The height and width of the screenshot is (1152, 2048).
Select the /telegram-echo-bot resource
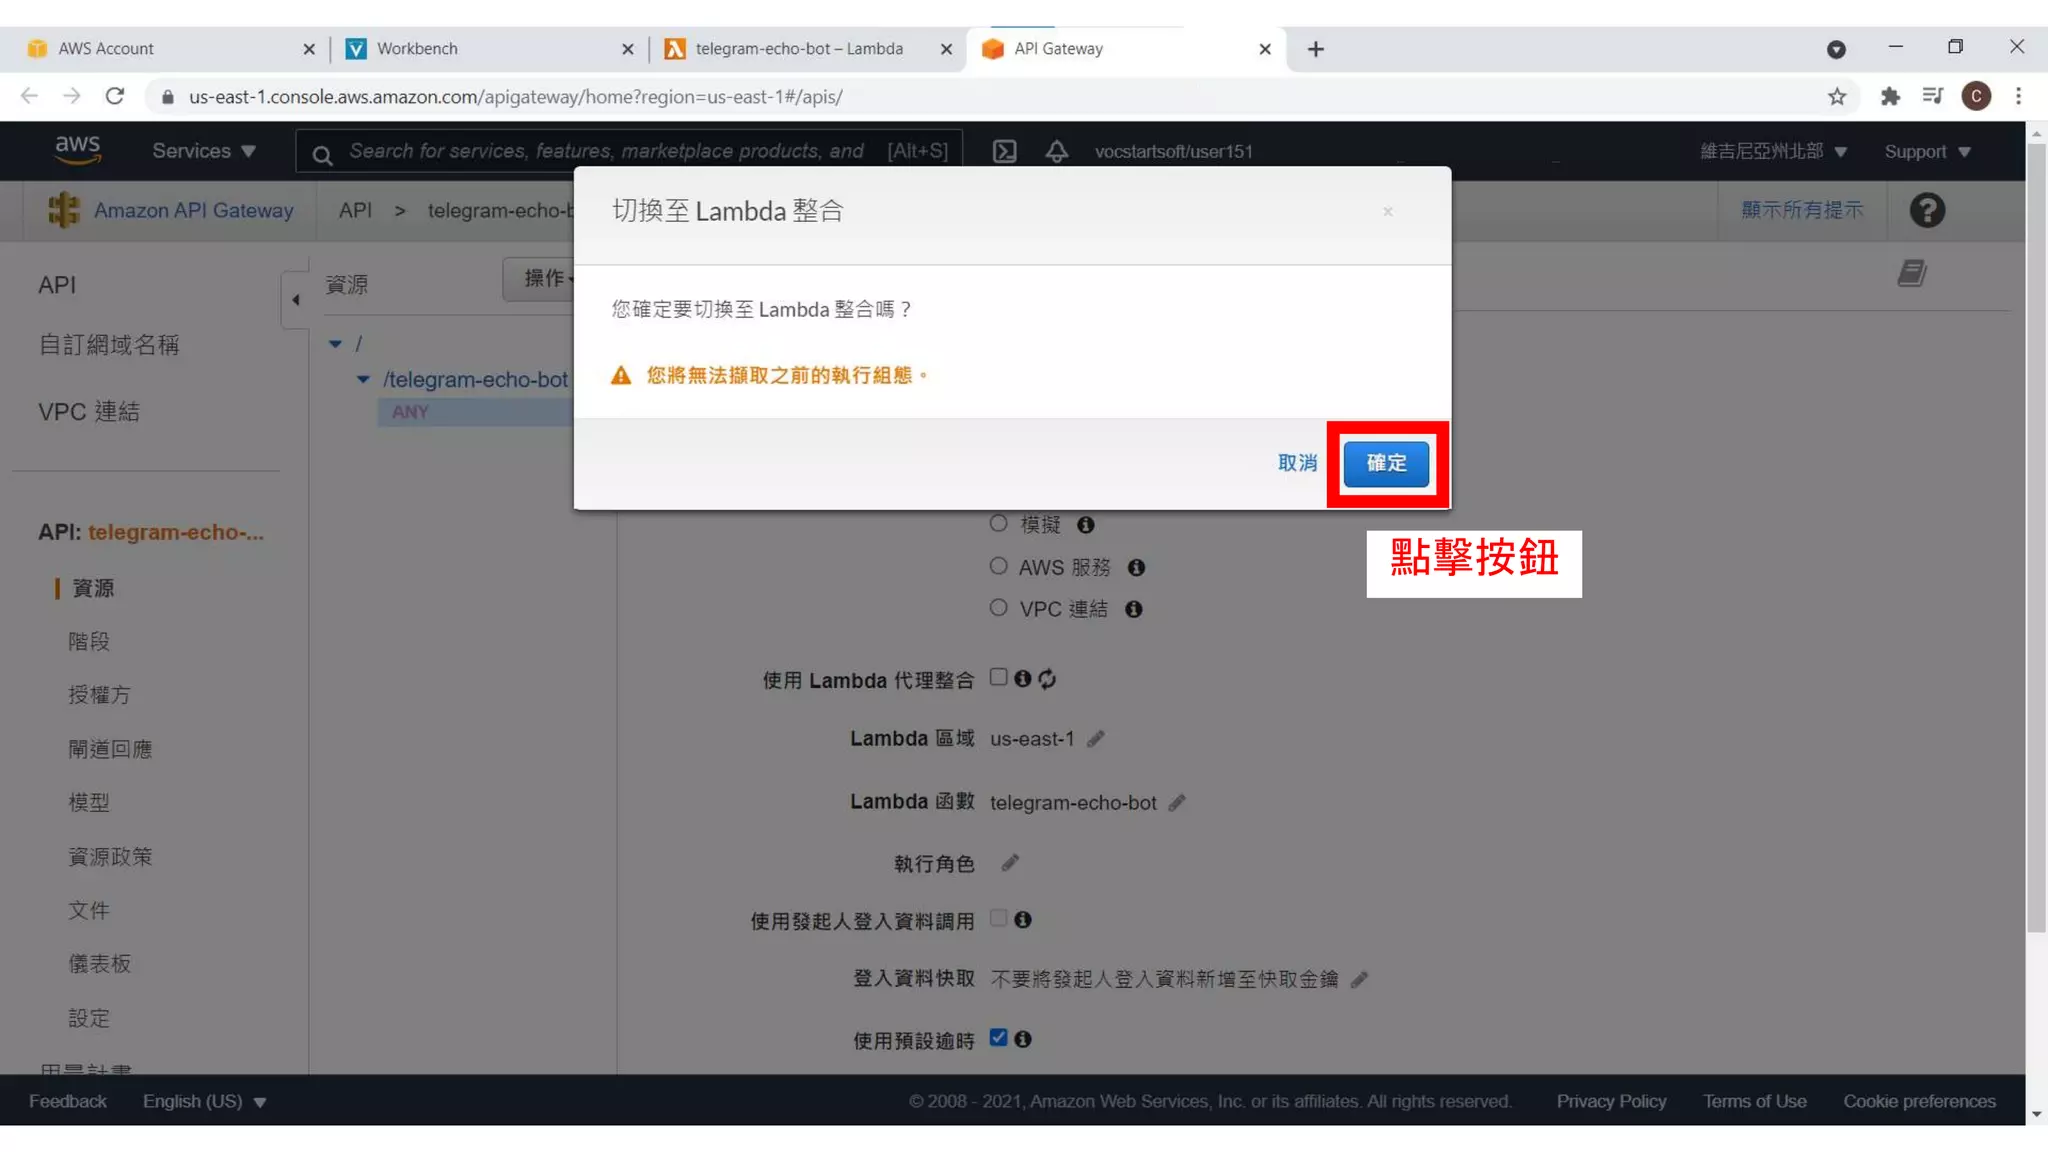tap(475, 379)
